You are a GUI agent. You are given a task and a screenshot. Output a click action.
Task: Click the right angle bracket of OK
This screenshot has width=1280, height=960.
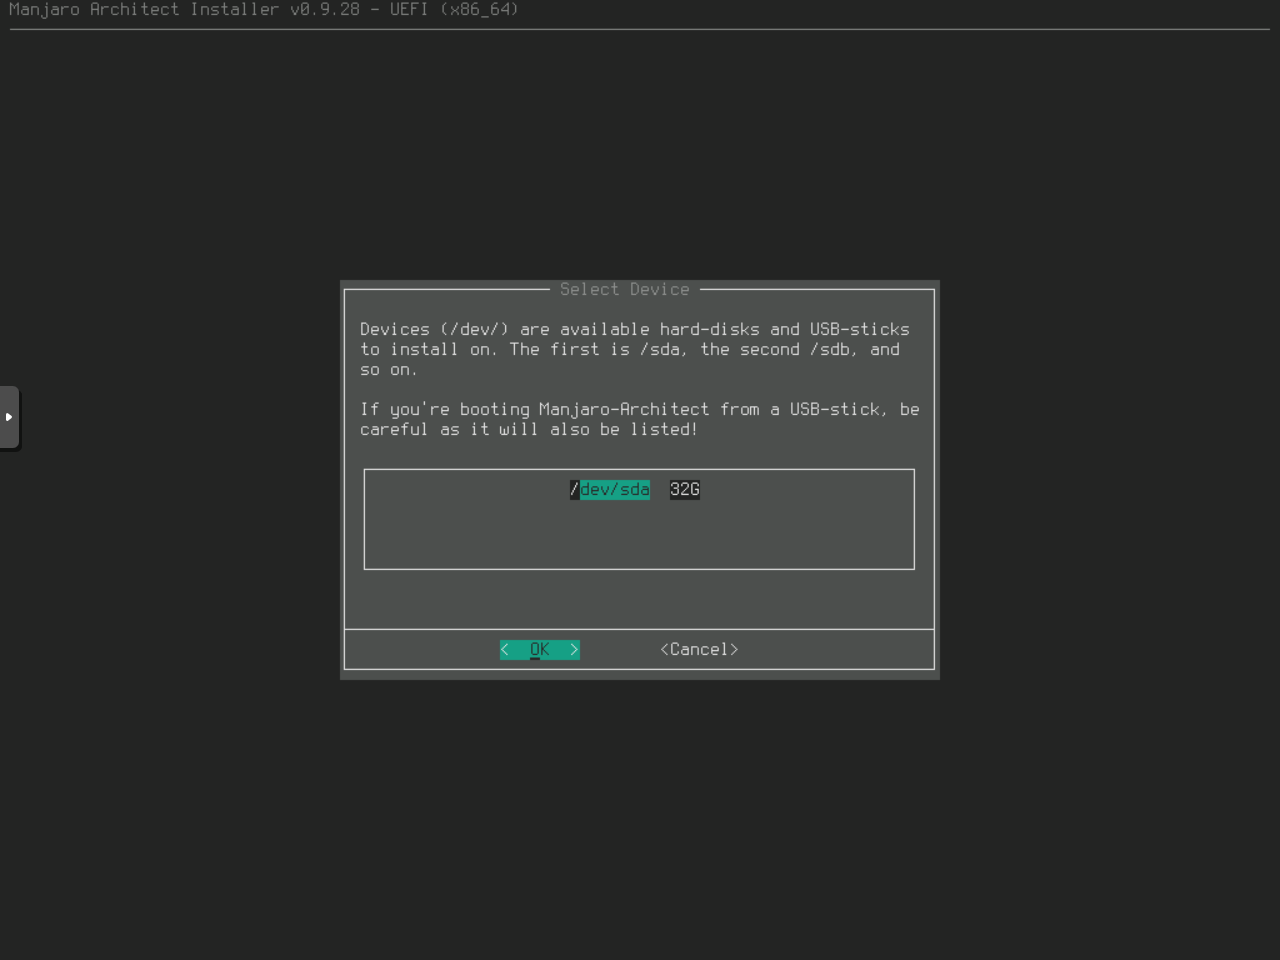coord(574,649)
